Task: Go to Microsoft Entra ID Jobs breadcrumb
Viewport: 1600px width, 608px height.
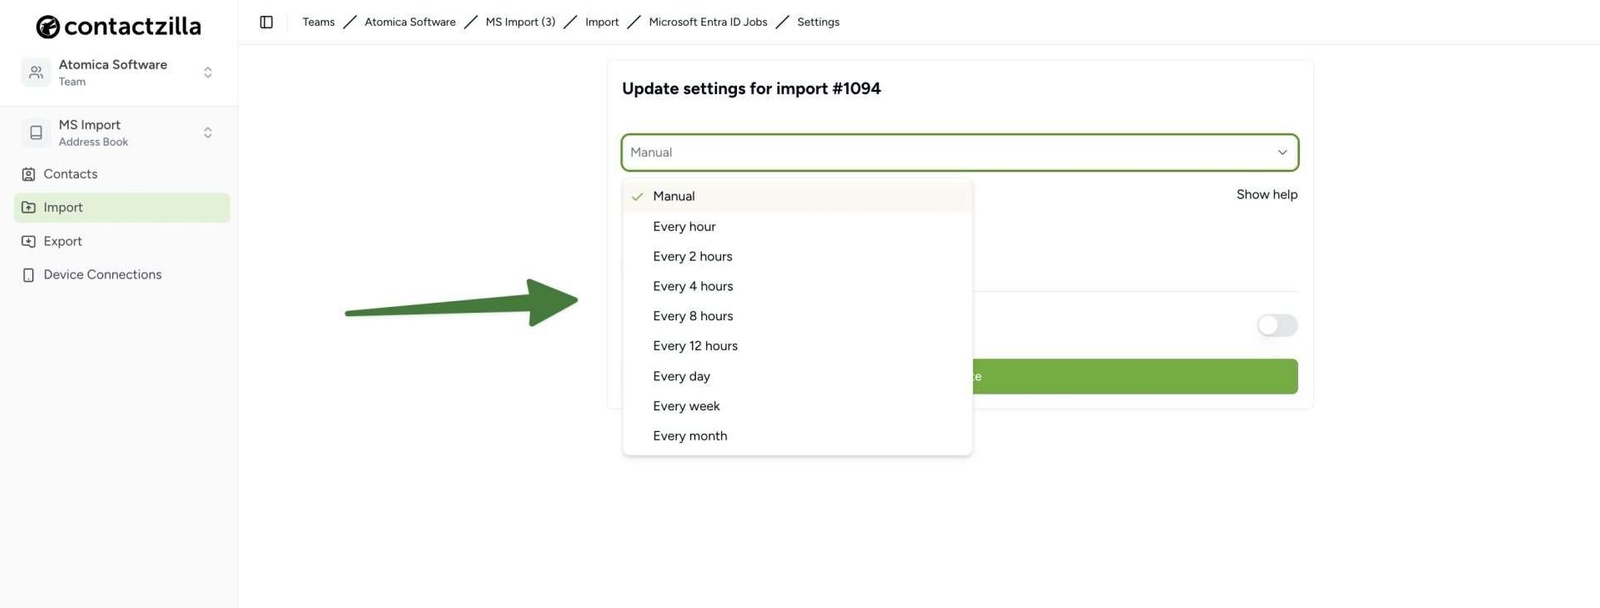Action: [x=708, y=22]
